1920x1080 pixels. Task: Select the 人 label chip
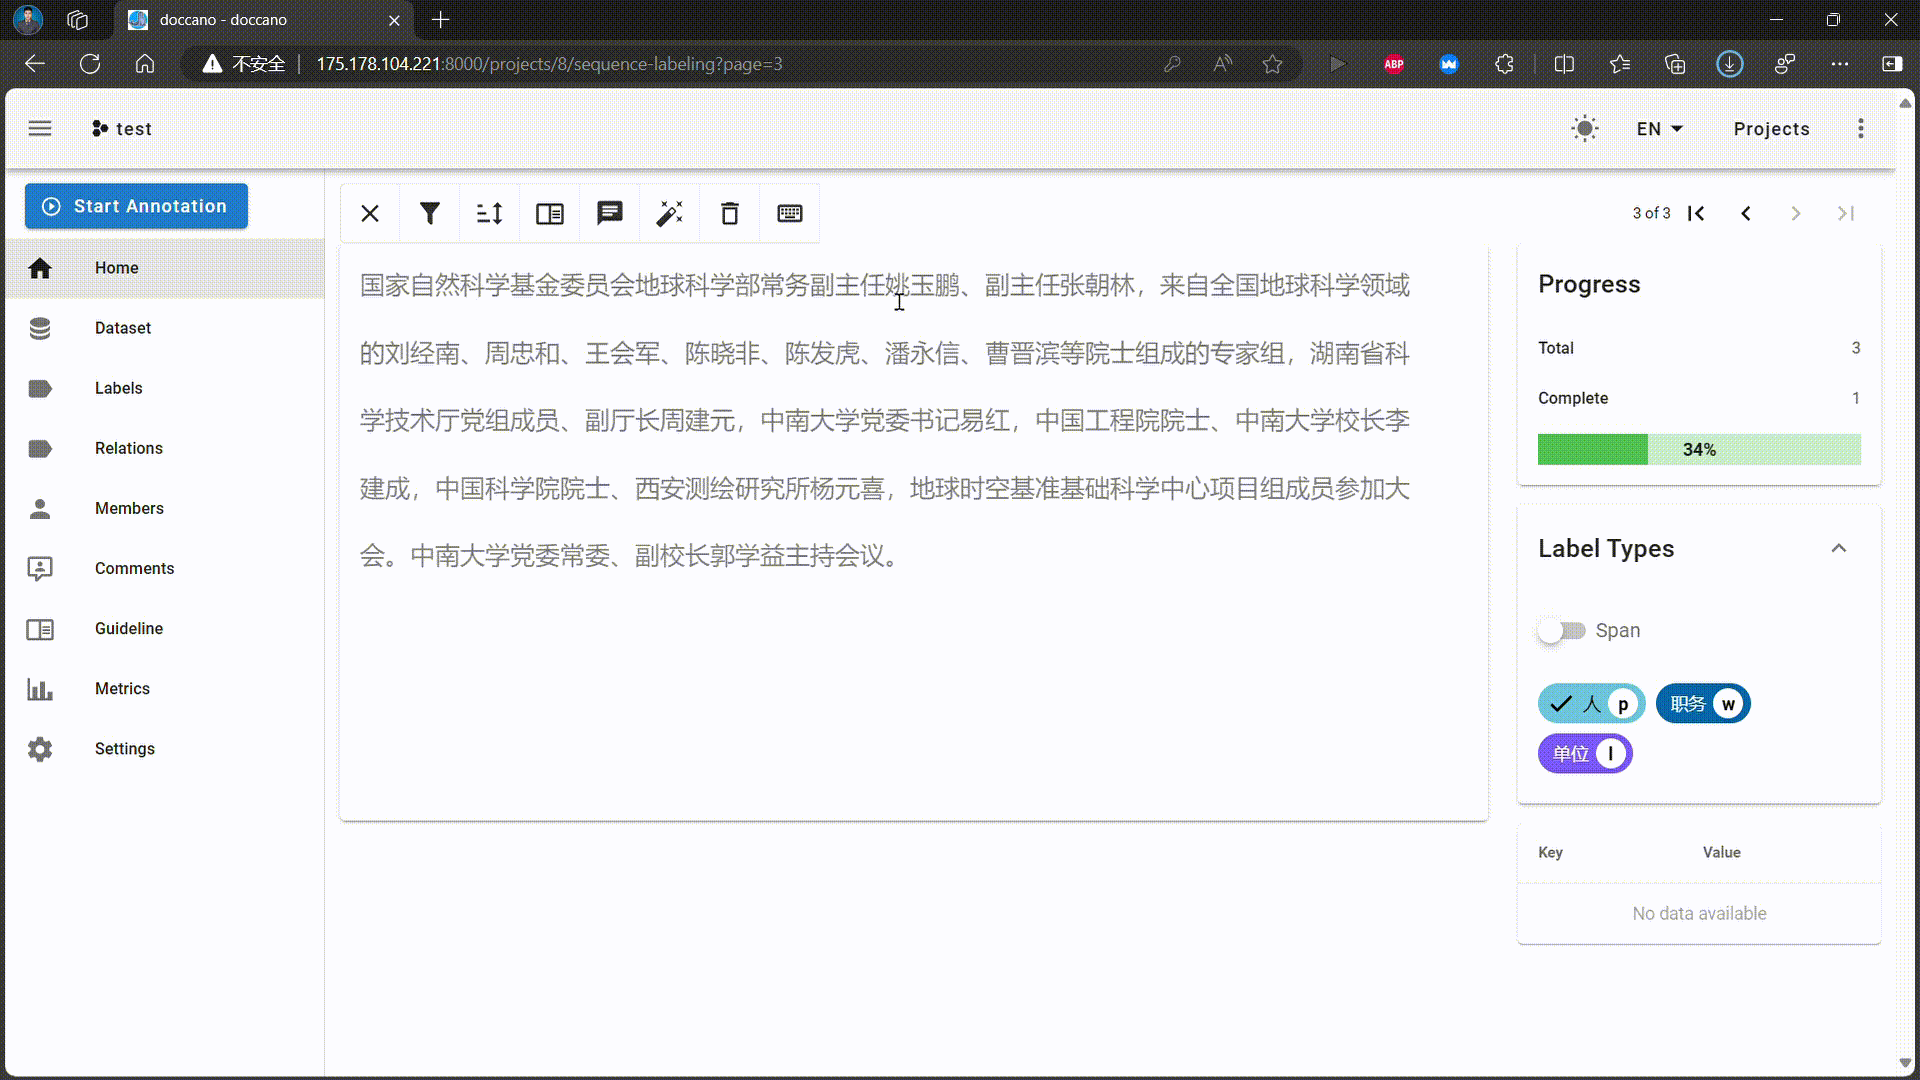(x=1591, y=704)
